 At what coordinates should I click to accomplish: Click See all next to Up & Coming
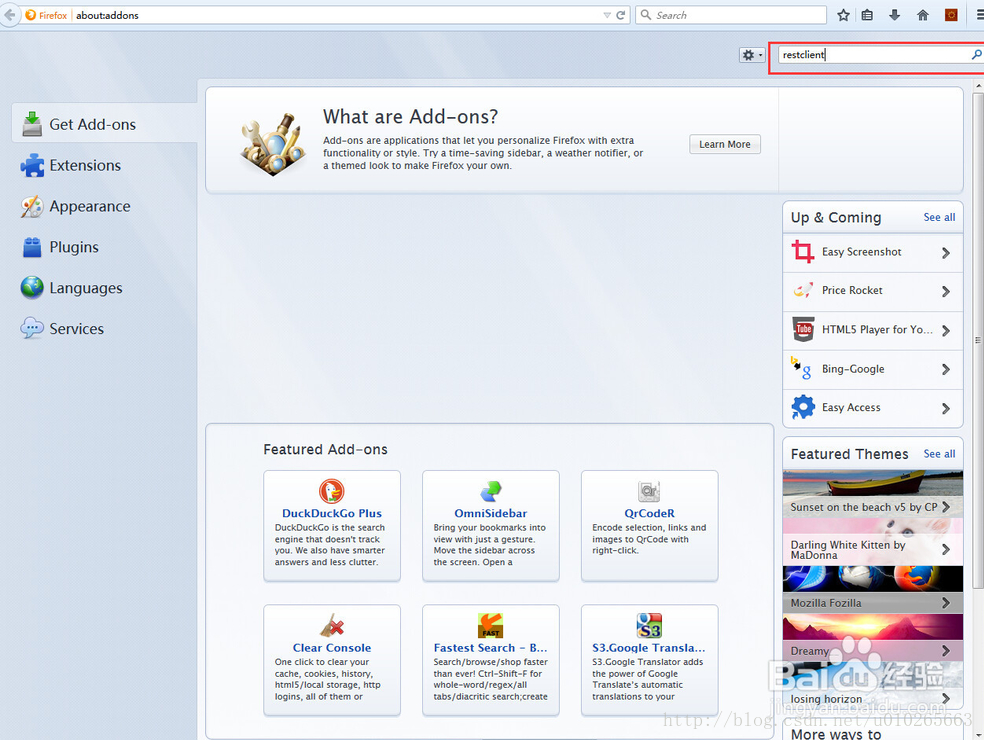coord(939,217)
